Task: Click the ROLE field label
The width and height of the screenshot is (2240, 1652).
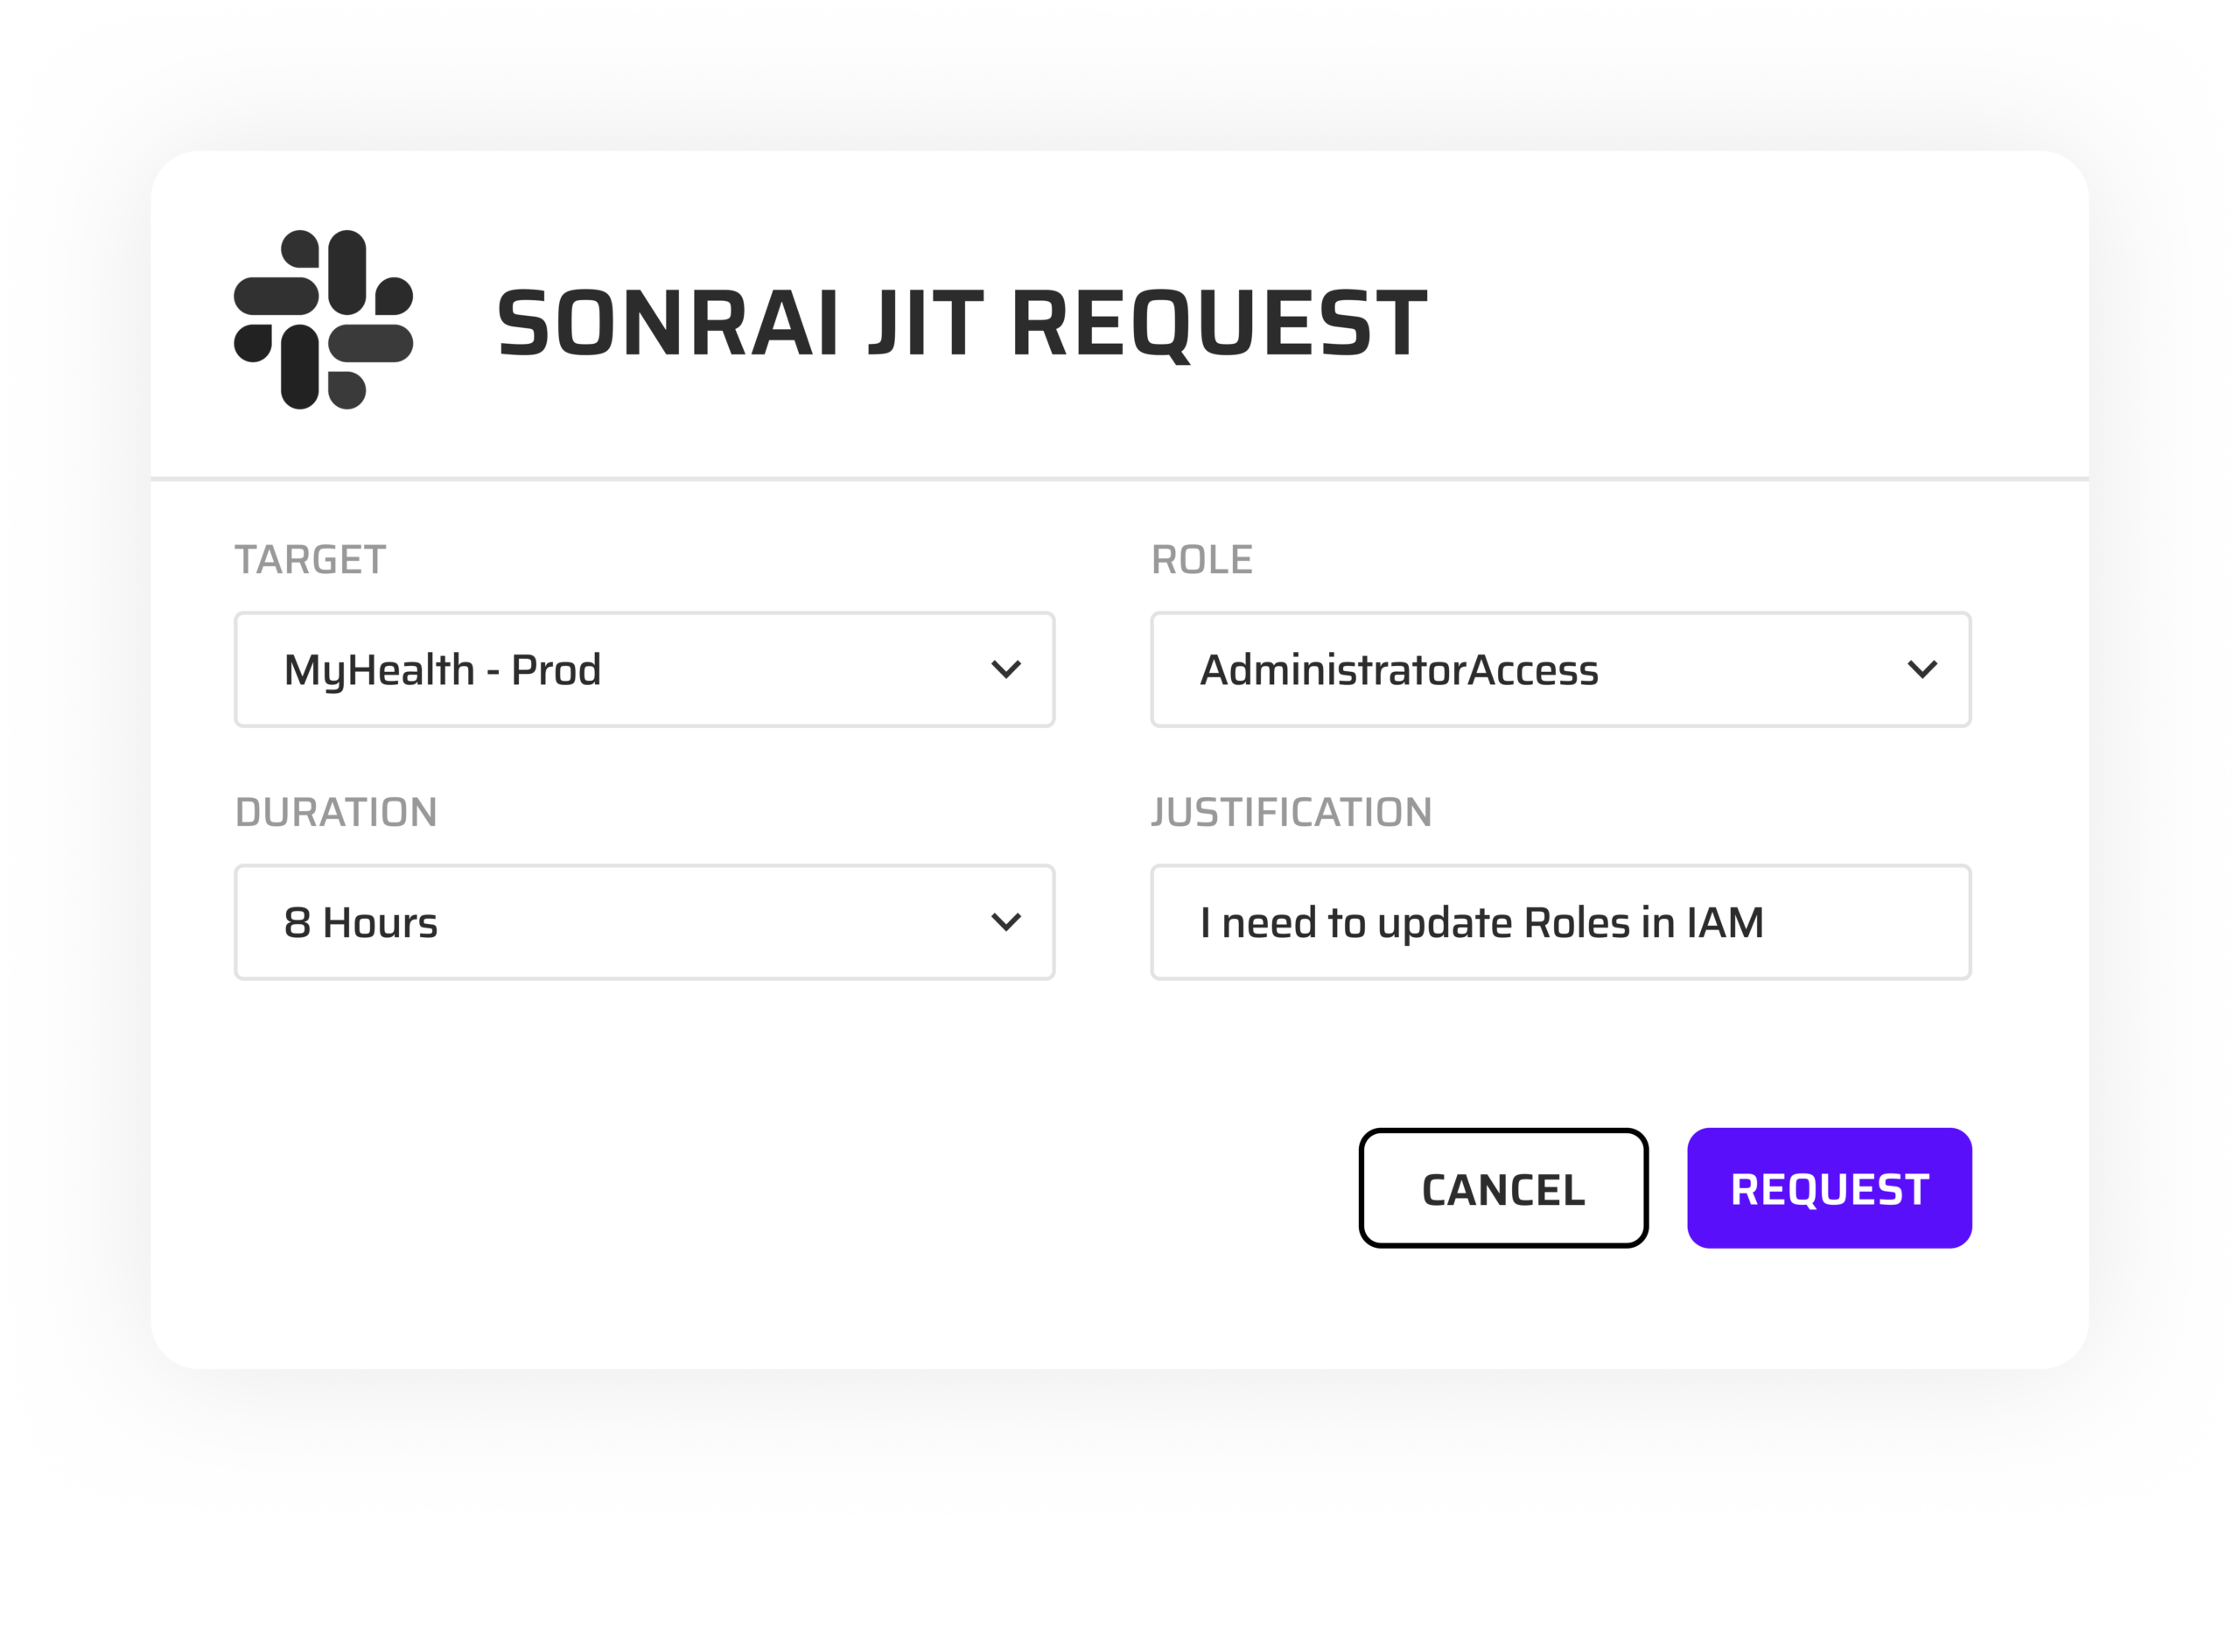Action: (x=1201, y=560)
